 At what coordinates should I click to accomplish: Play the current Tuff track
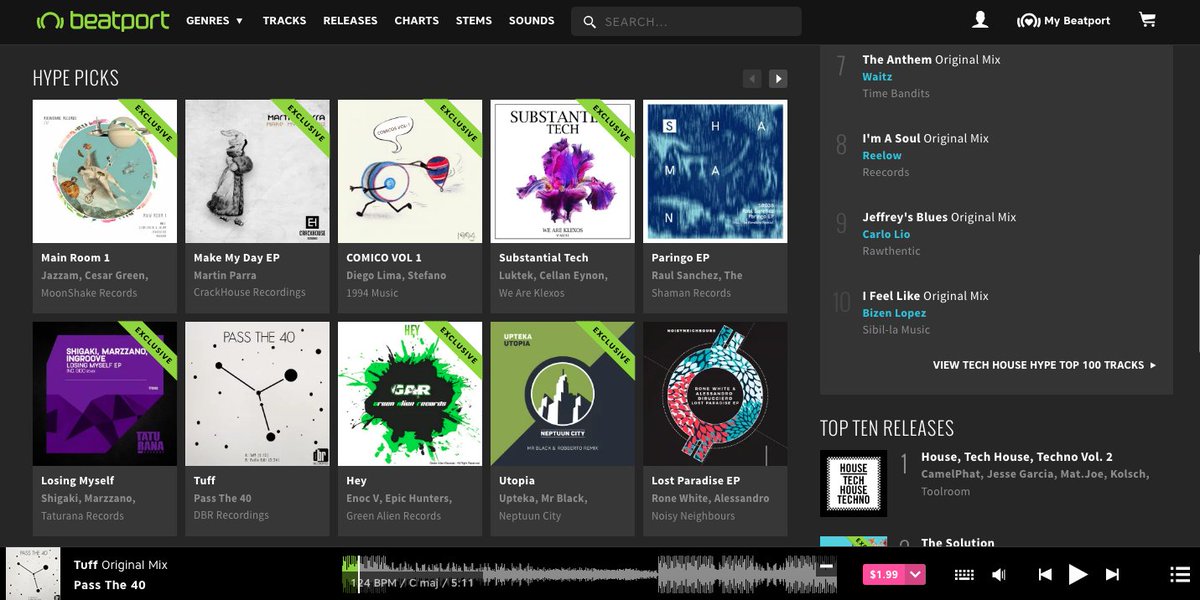pos(1078,574)
